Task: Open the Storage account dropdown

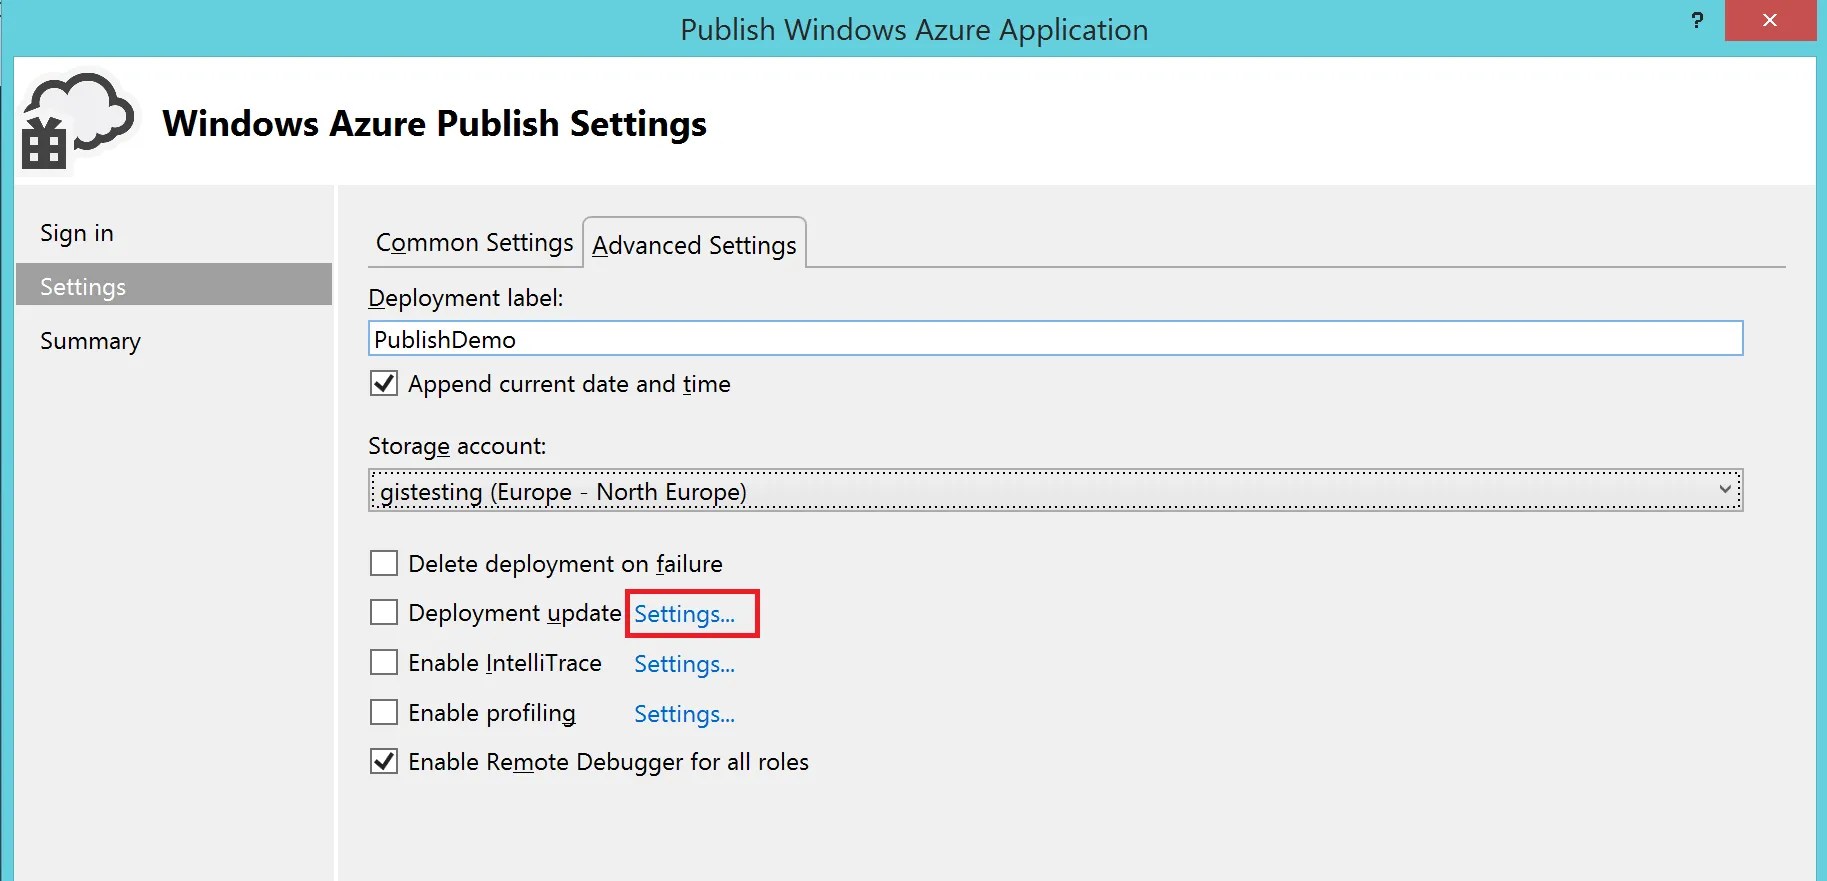Action: coord(1056,491)
